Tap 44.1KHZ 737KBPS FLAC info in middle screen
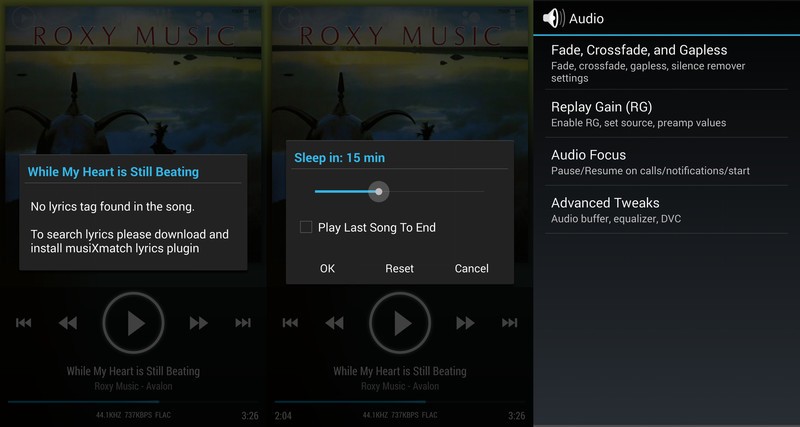Viewport: 800px width, 427px height. click(400, 415)
